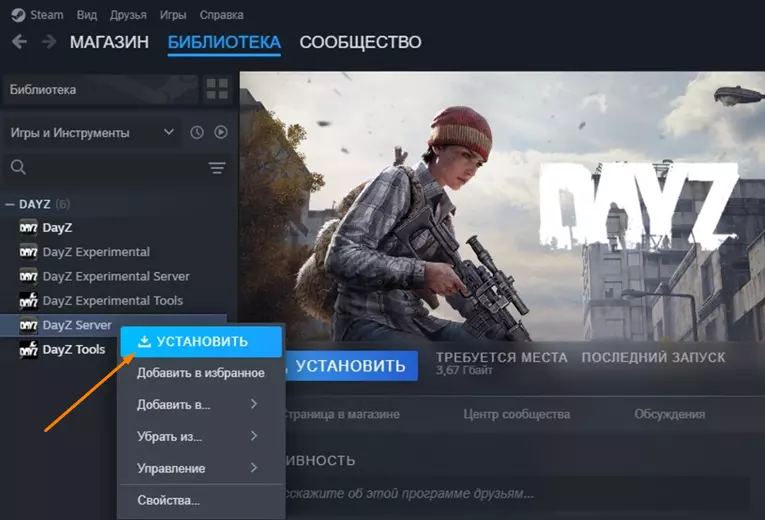Image resolution: width=765 pixels, height=520 pixels.
Task: Click the 3,67 Гбайт size value
Action: pyautogui.click(x=464, y=371)
